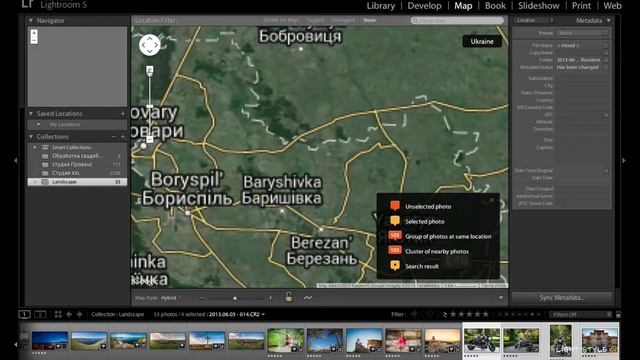640x360 pixels.
Task: Open the metadata Preset dropdown
Action: click(583, 33)
